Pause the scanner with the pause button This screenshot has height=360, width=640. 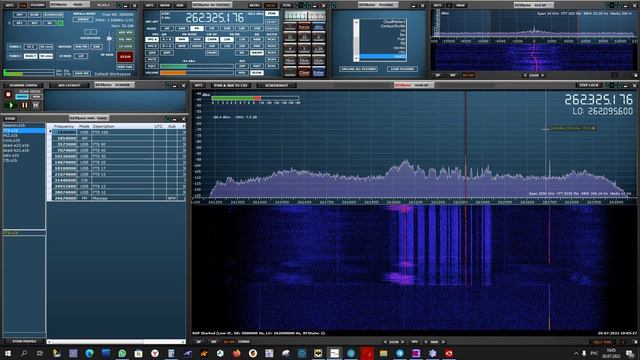tap(24, 105)
